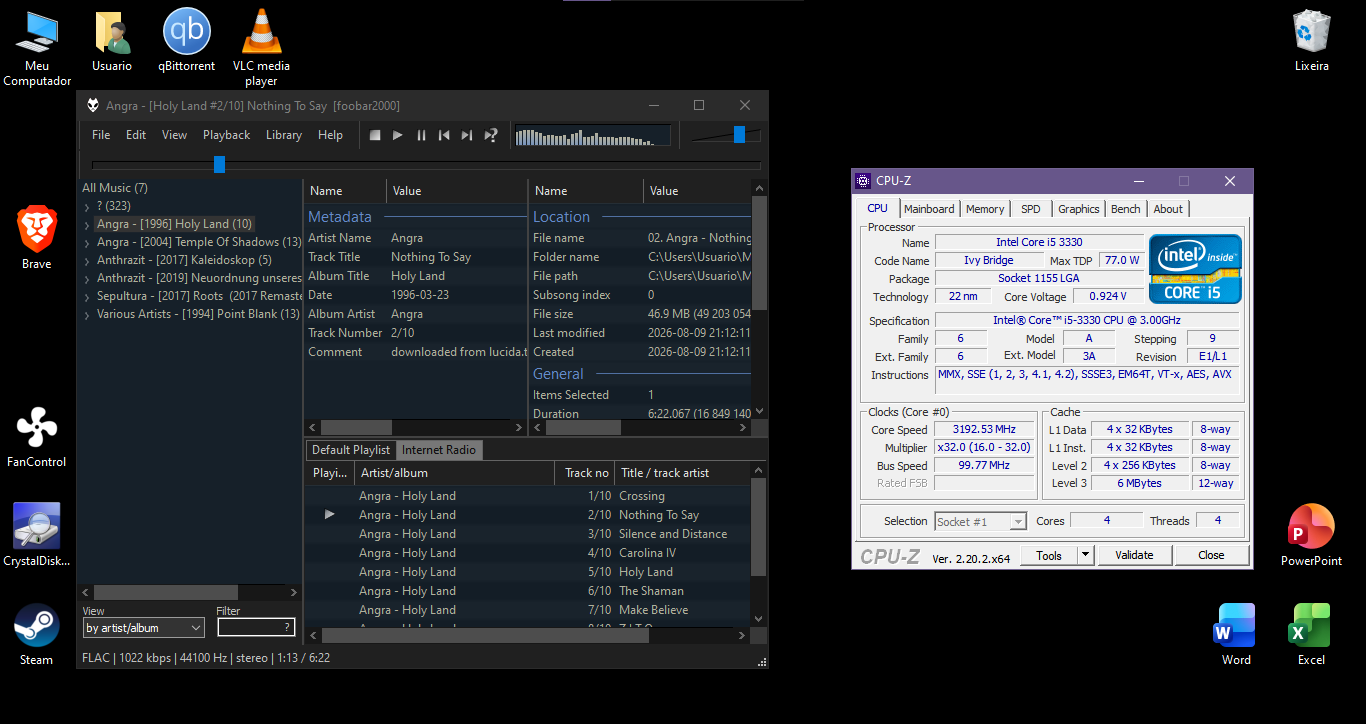
Task: Switch to the Mainboard tab in CPU-Z
Action: point(929,209)
